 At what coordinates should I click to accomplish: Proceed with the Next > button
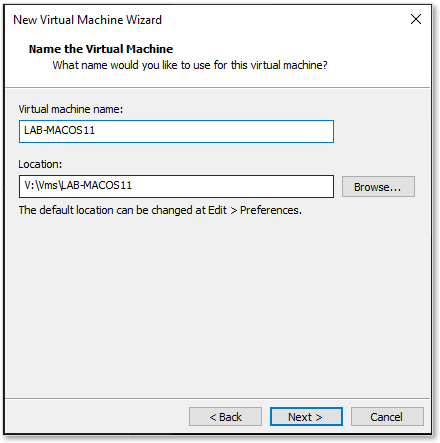click(x=306, y=417)
